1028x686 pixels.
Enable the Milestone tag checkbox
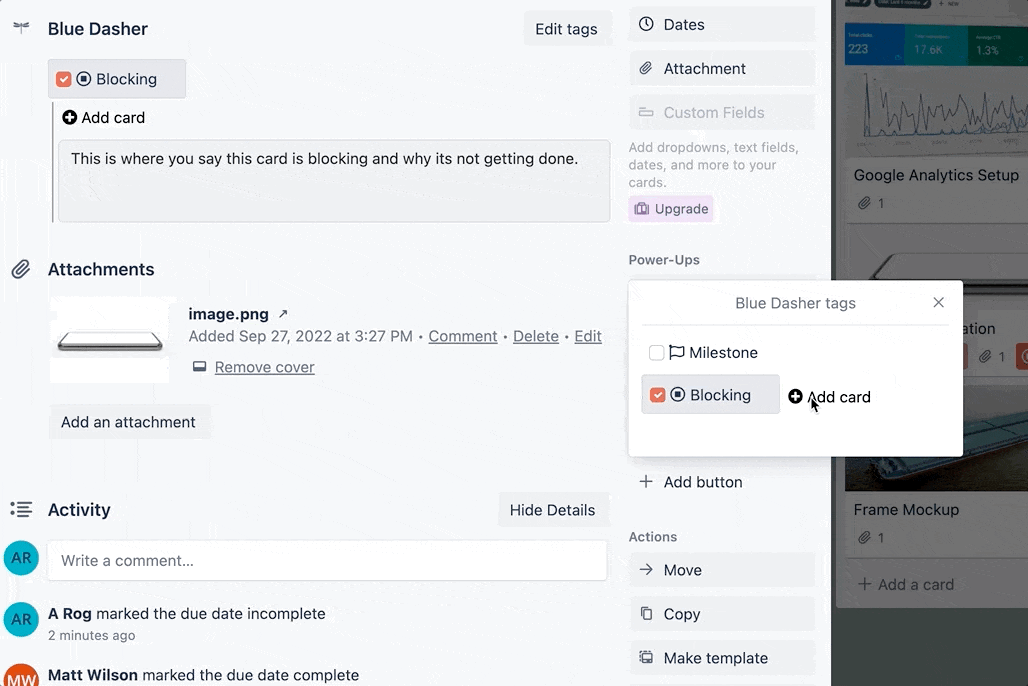656,353
